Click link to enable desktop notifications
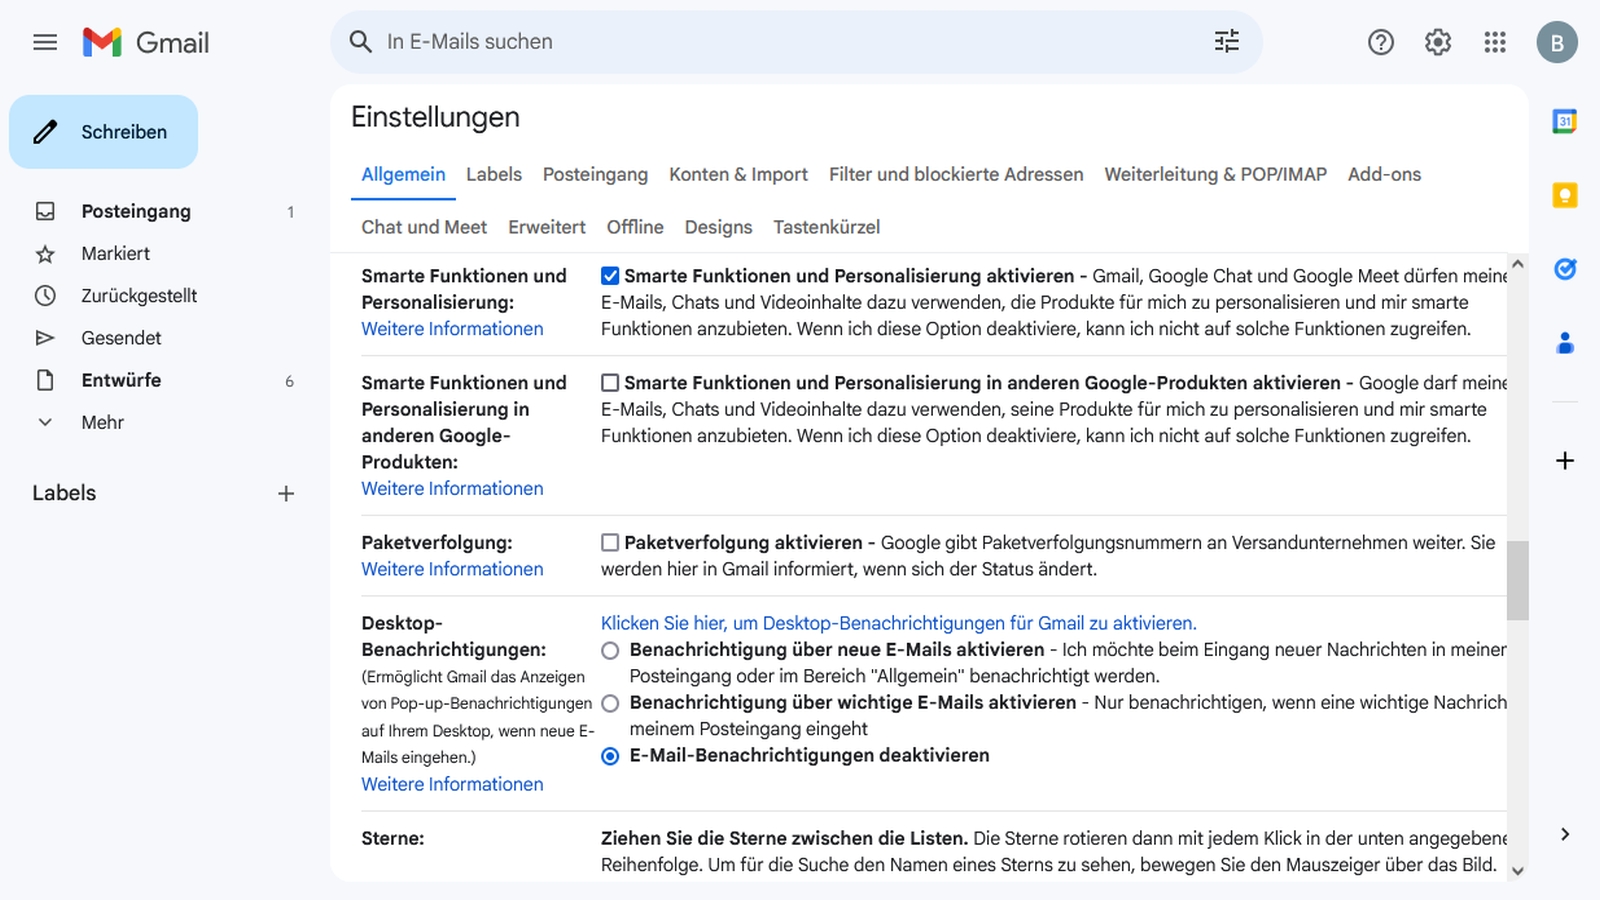Viewport: 1600px width, 900px height. coord(898,623)
